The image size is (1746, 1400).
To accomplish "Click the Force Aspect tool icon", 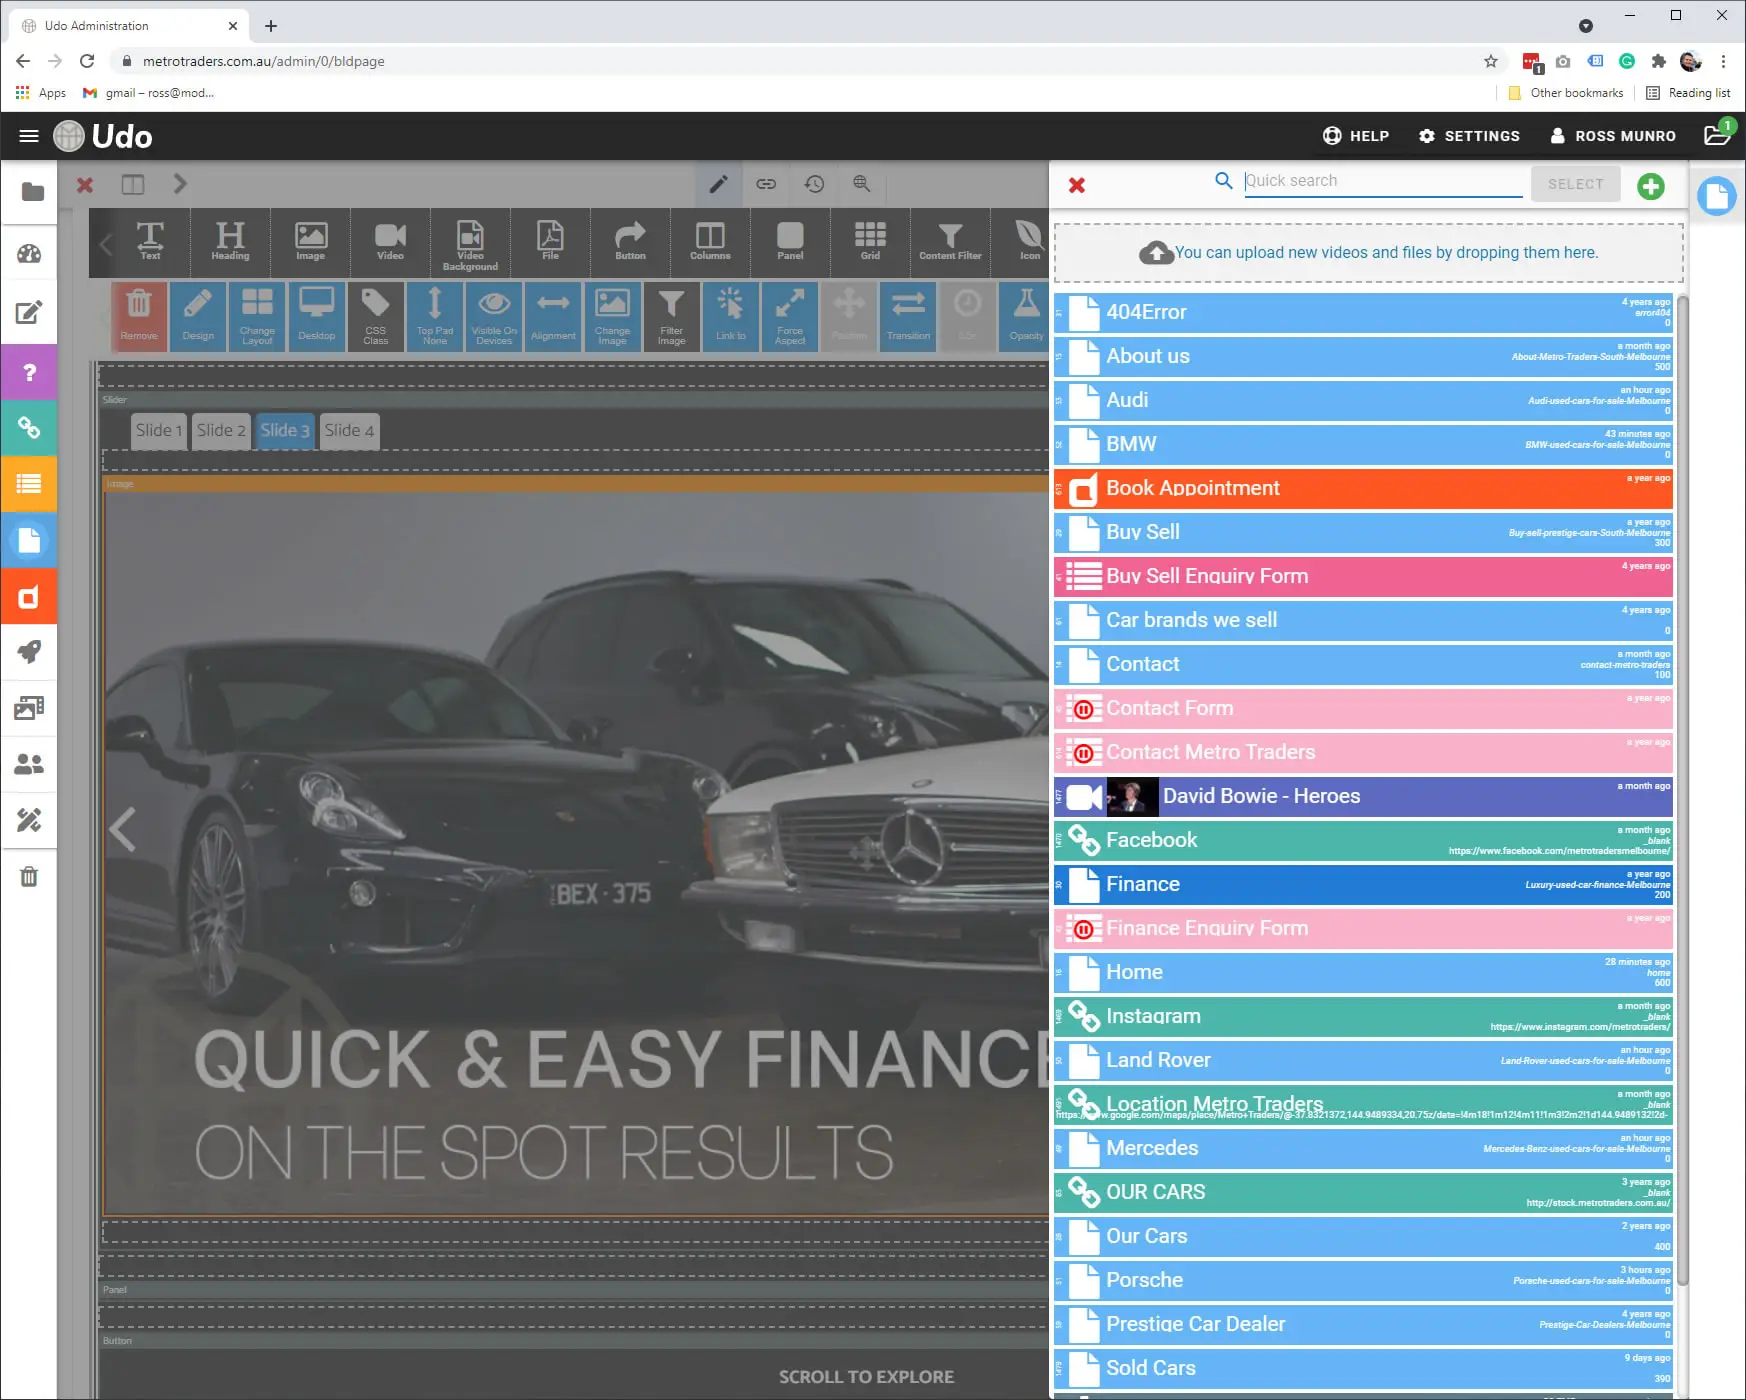I will point(790,315).
